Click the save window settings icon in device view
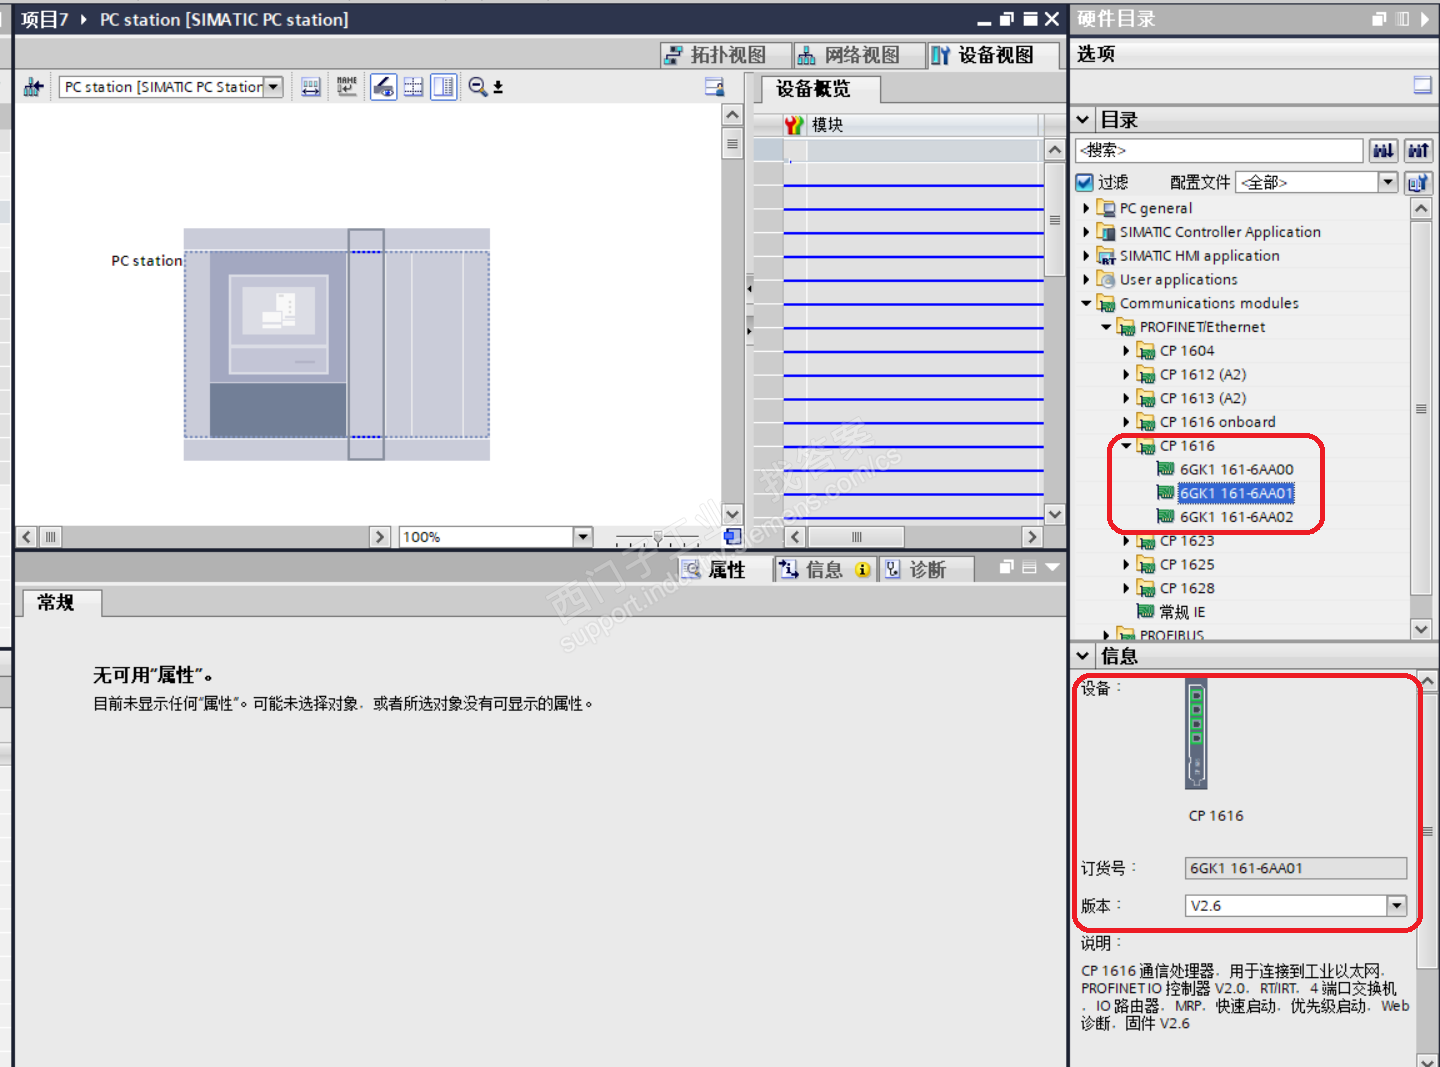 [x=714, y=87]
